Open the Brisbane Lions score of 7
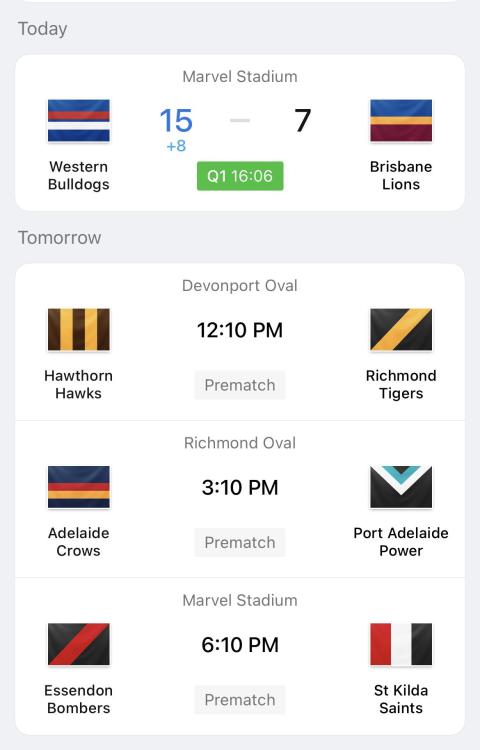Screen dimensions: 480x750 point(302,120)
